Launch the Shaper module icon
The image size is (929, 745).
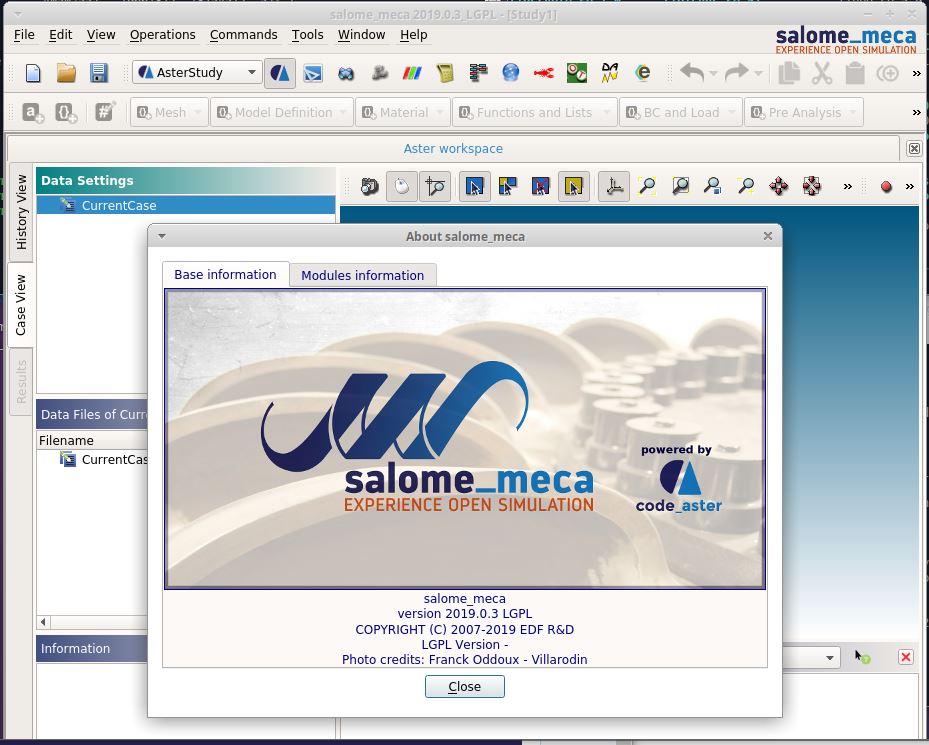point(313,73)
